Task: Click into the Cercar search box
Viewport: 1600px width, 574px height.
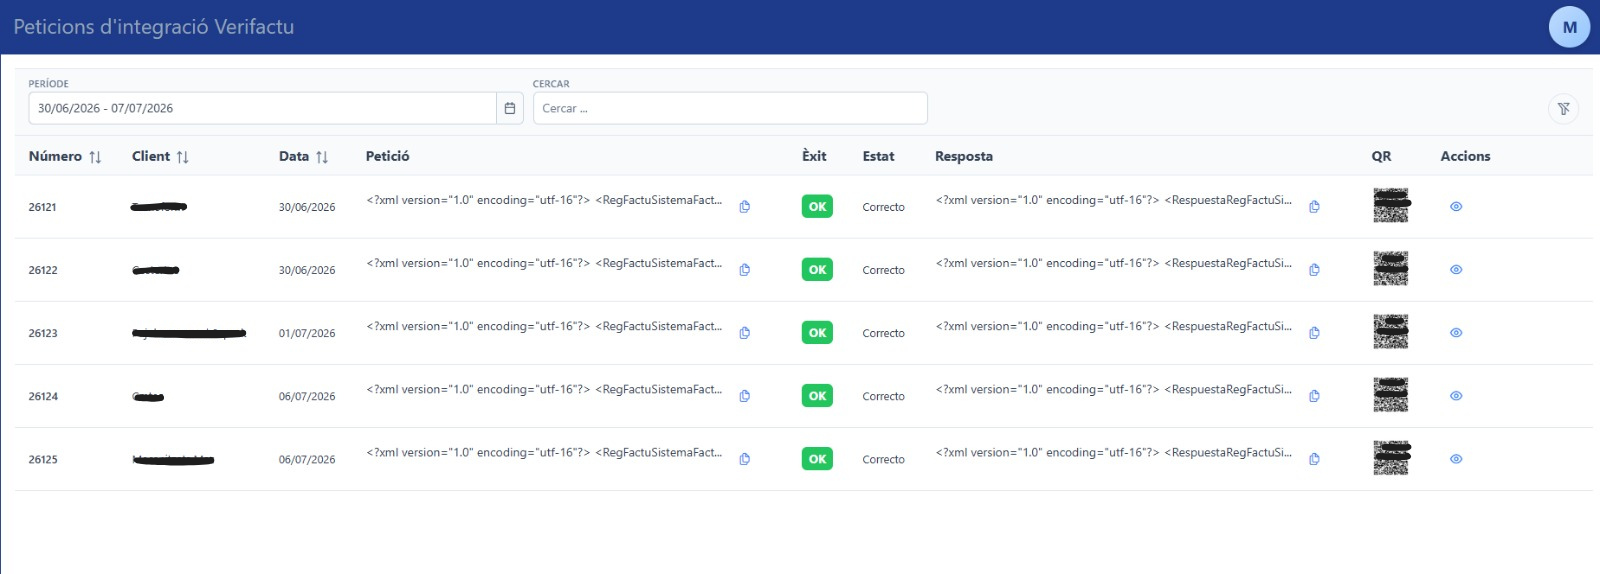Action: [730, 108]
